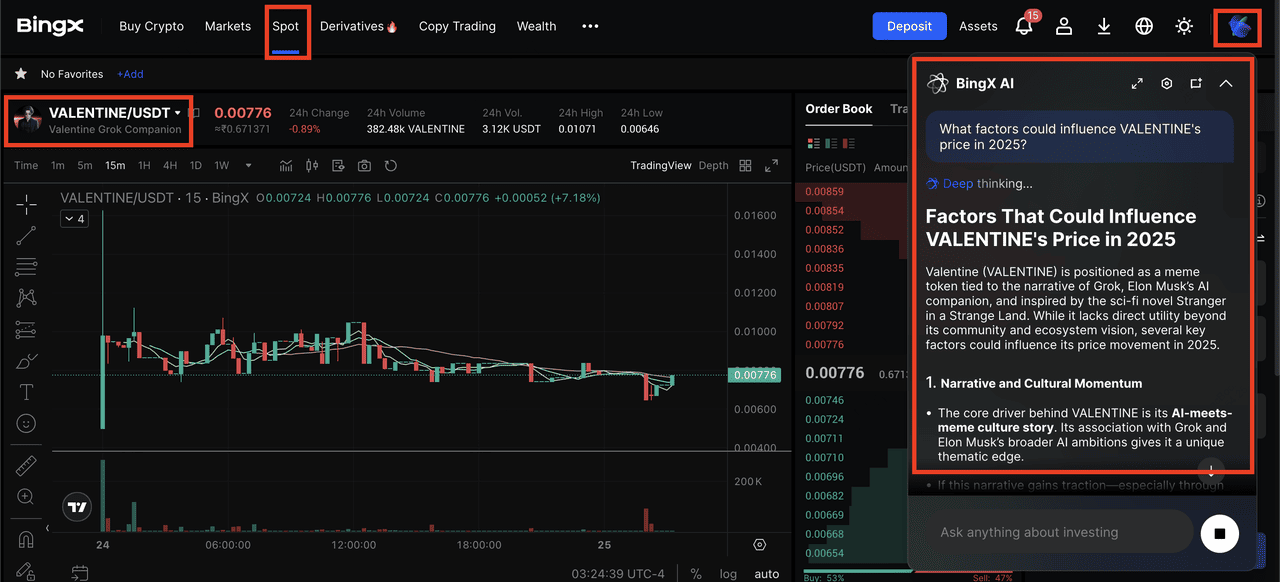Select the text annotation tool

(x=27, y=392)
